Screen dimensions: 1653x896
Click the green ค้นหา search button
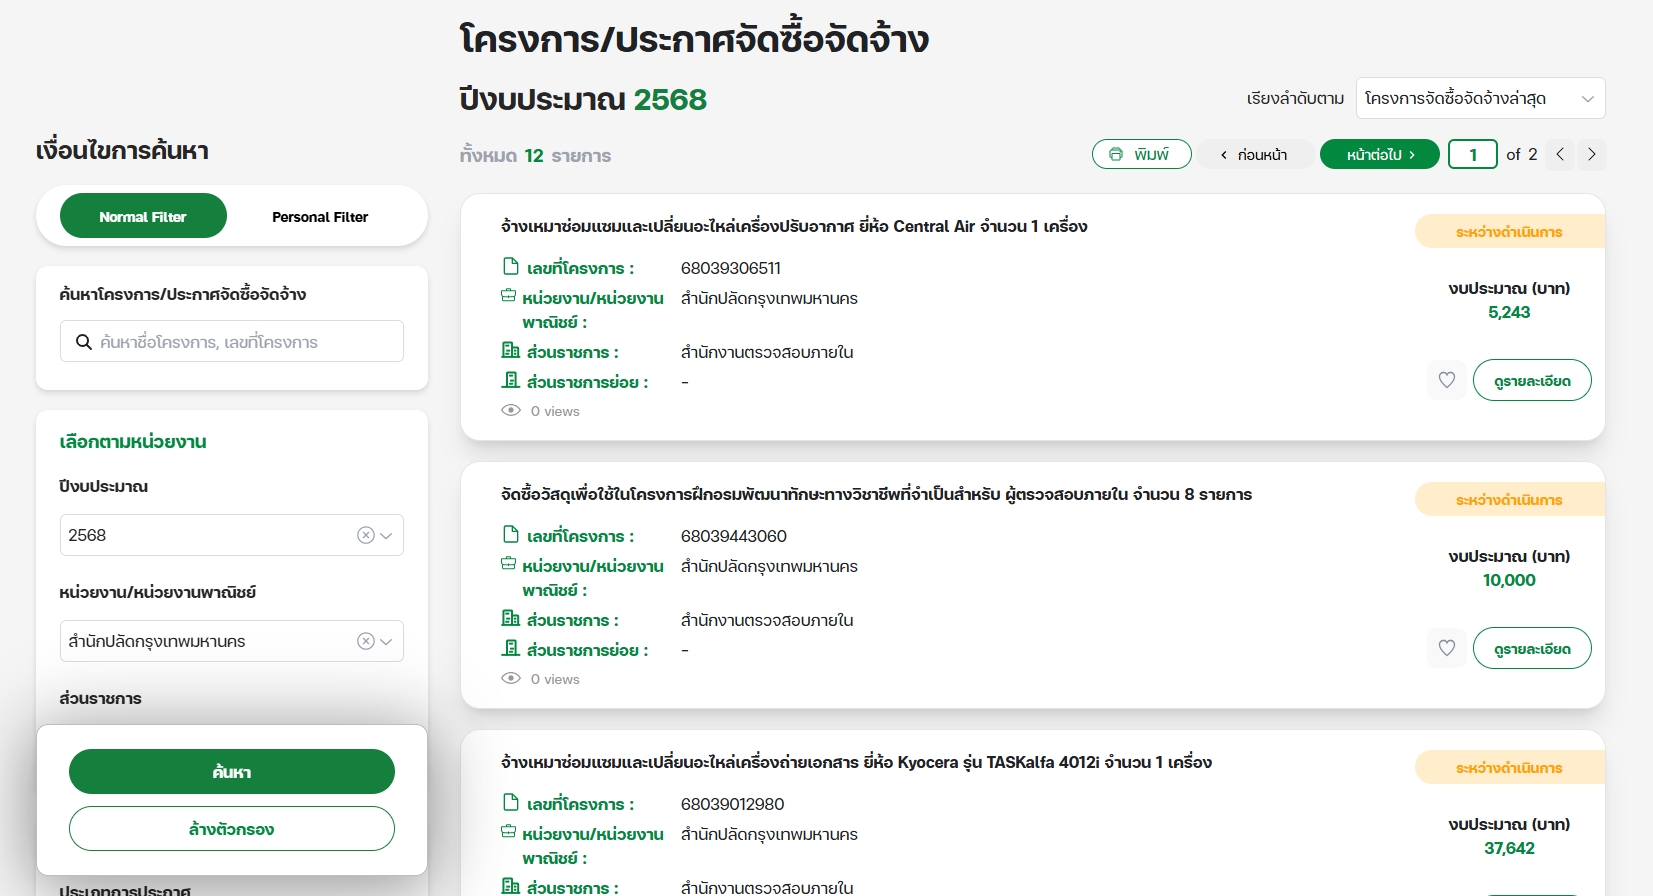[231, 771]
